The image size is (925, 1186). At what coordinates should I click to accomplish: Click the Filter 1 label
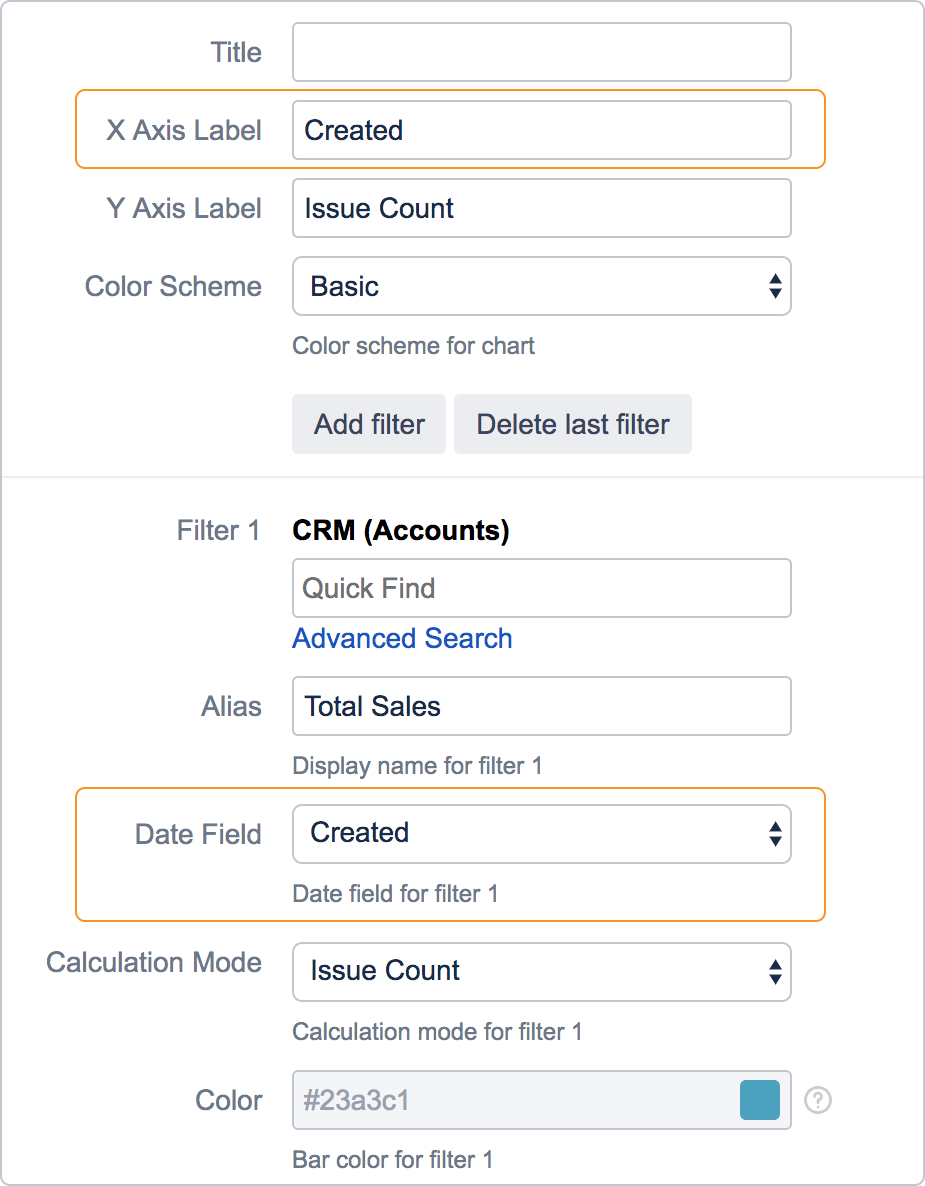(218, 530)
